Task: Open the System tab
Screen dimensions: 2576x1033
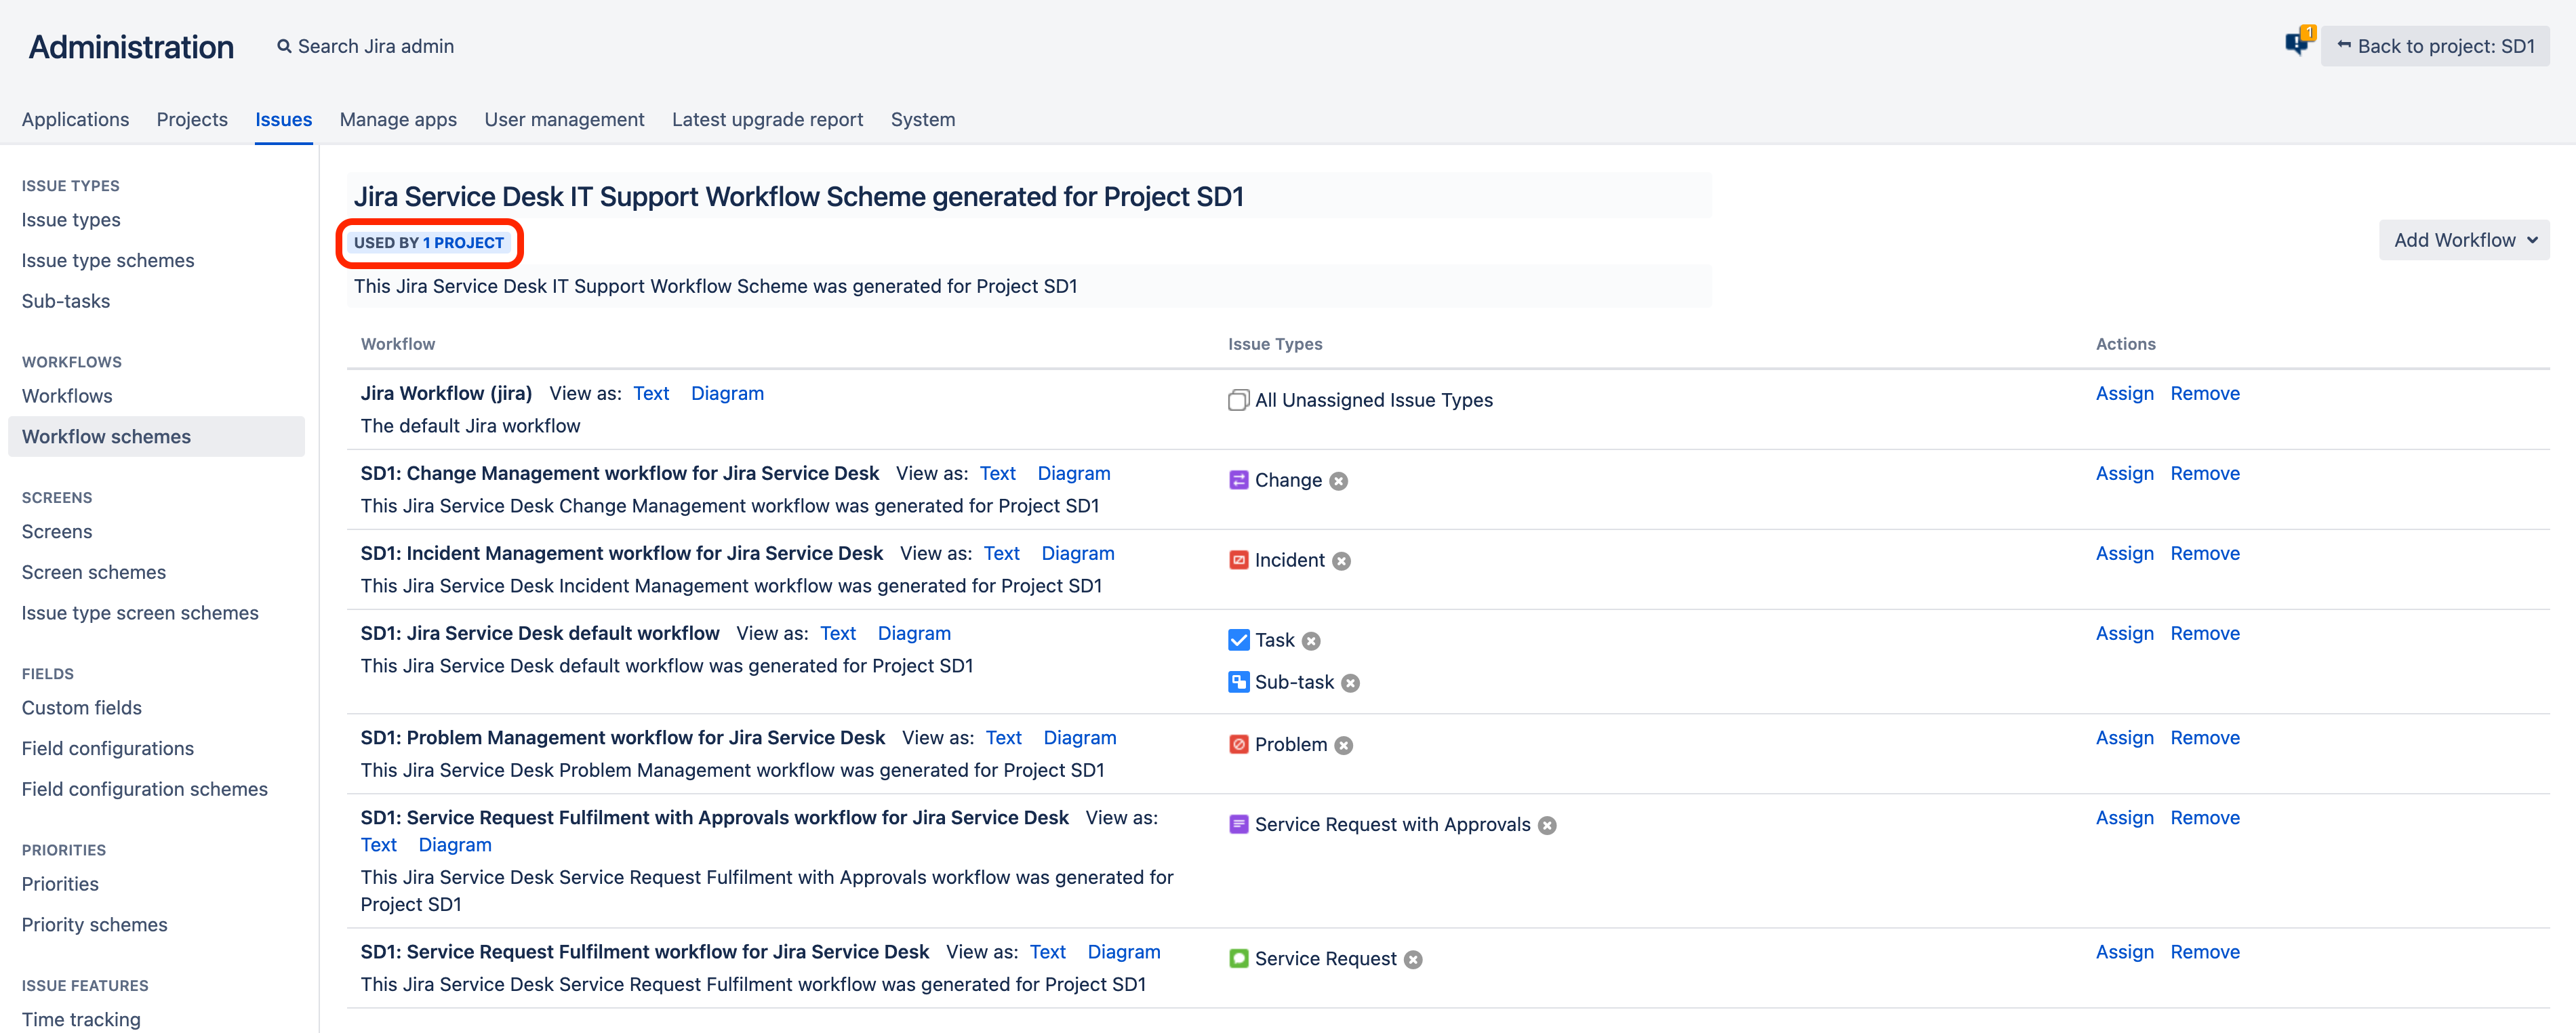Action: pos(922,119)
